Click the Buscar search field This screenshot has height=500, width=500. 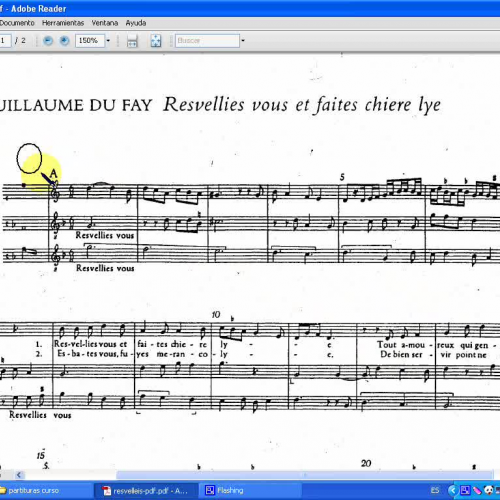207,41
